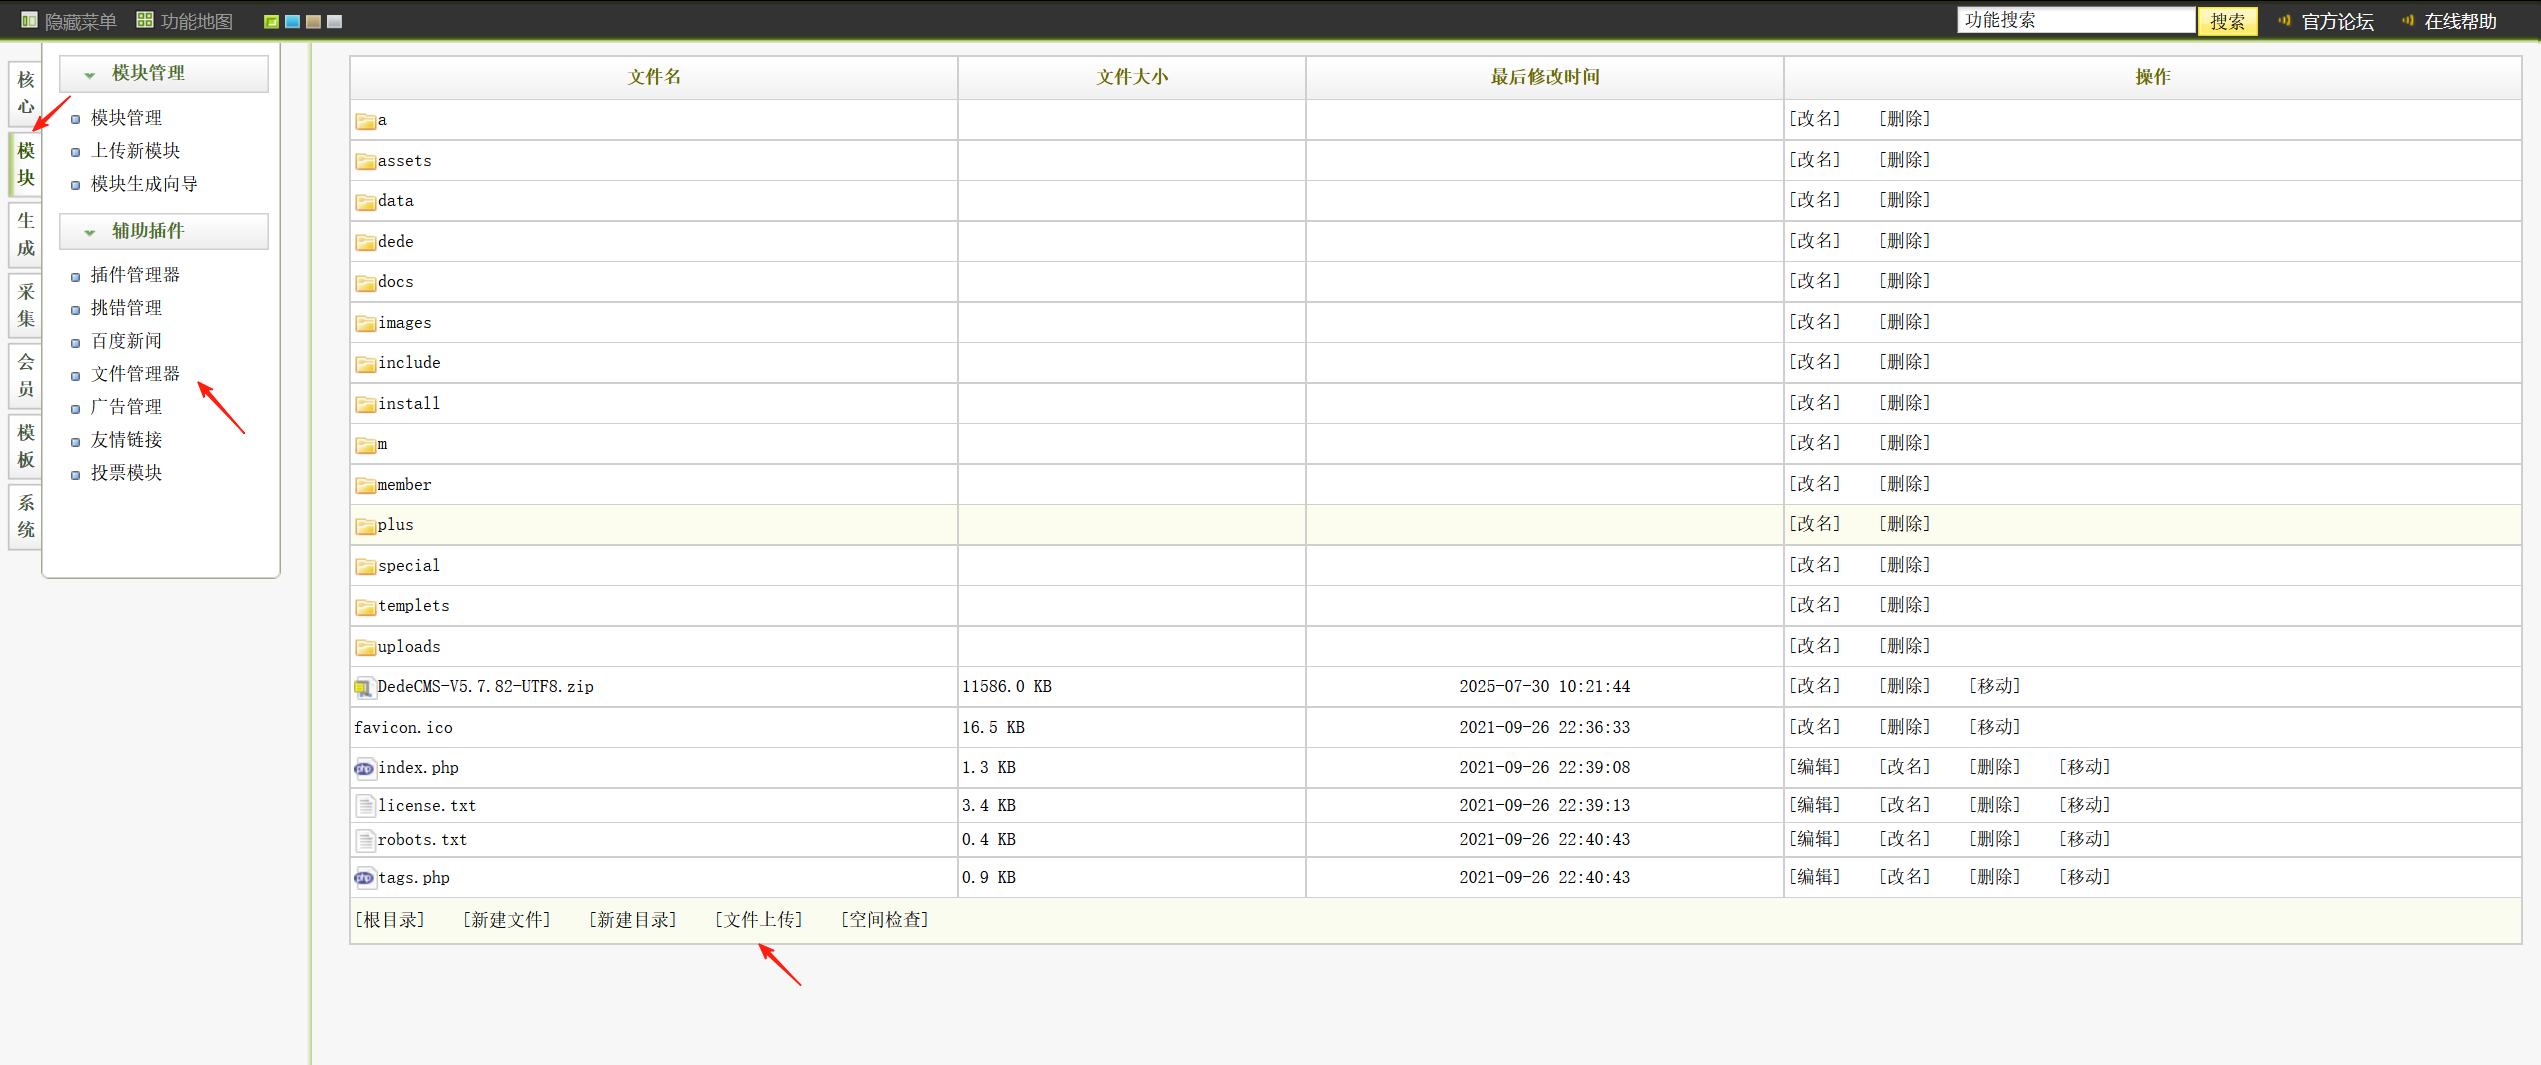Screen dimensions: 2541x1065
Task: Open 插件管理器 menu entry
Action: [x=136, y=275]
